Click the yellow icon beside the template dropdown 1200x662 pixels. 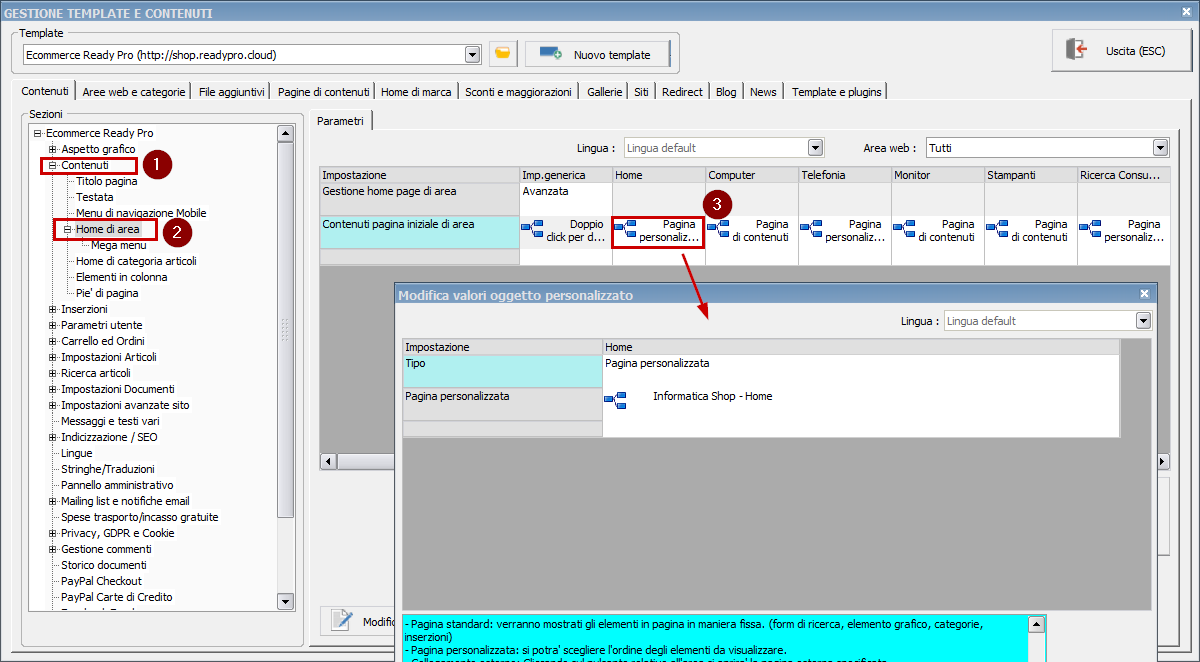(x=502, y=54)
